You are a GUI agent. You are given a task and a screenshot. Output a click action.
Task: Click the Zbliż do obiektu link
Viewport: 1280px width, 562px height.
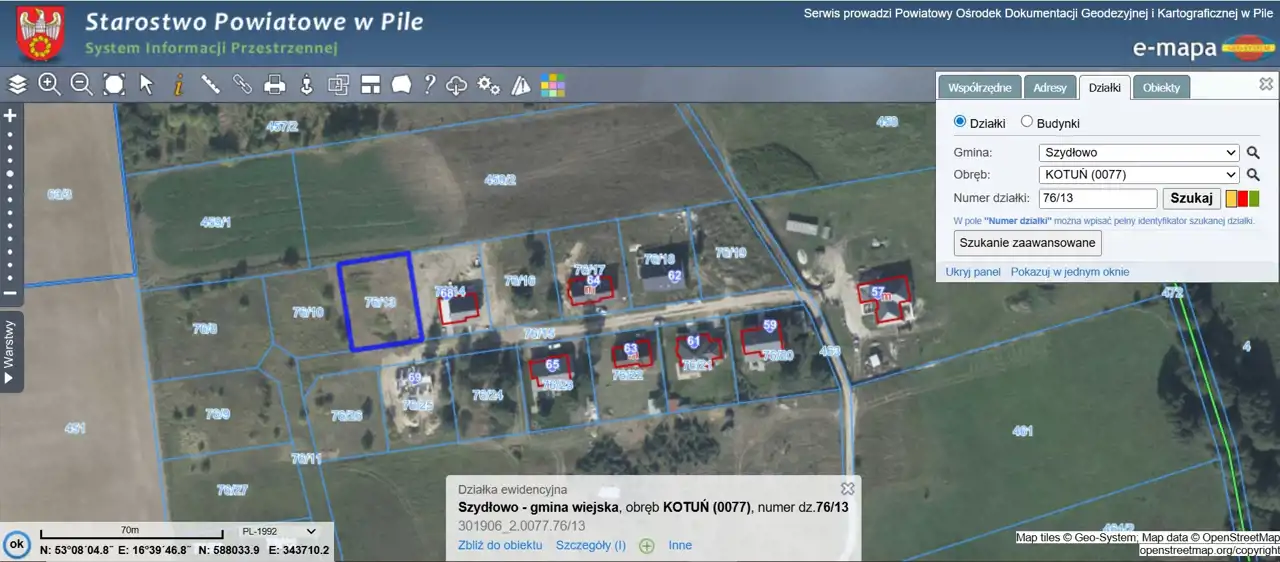coord(500,545)
